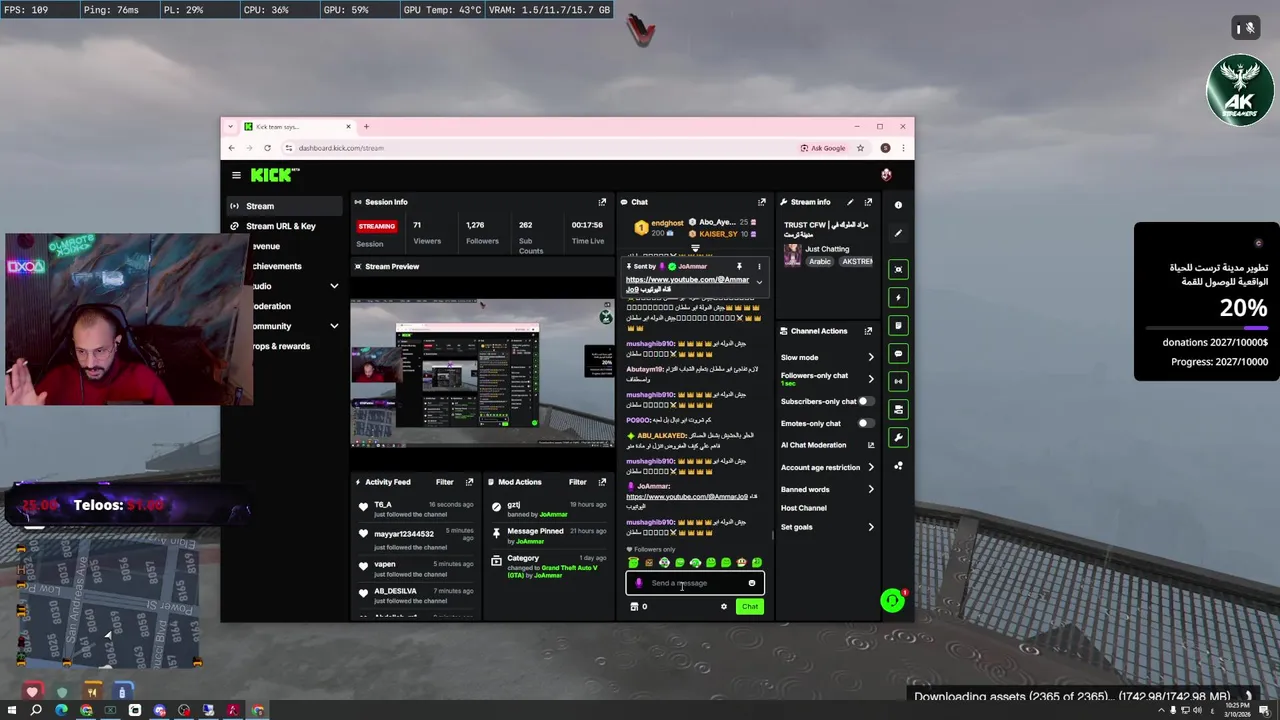Click the pin icon on pinned message
Image resolution: width=1280 pixels, height=720 pixels.
click(739, 267)
